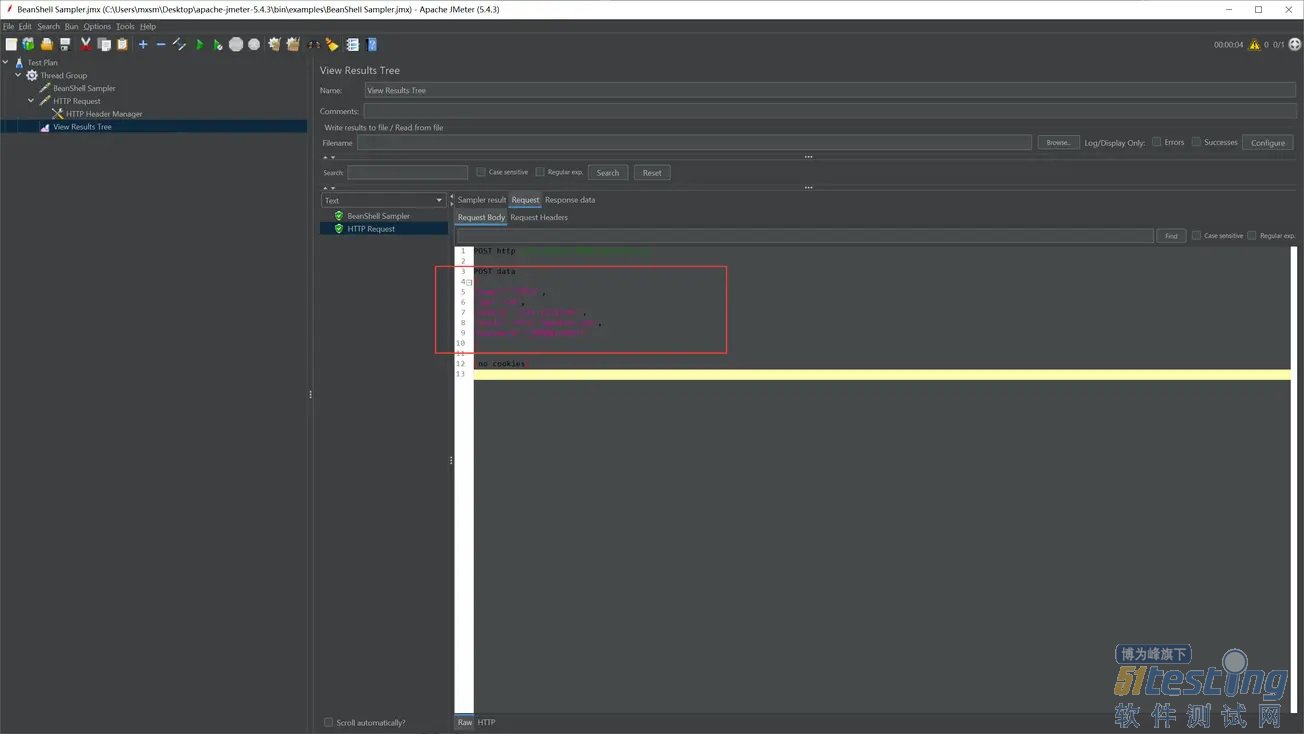Click the Filename input field
Image resolution: width=1304 pixels, height=734 pixels.
(x=694, y=143)
